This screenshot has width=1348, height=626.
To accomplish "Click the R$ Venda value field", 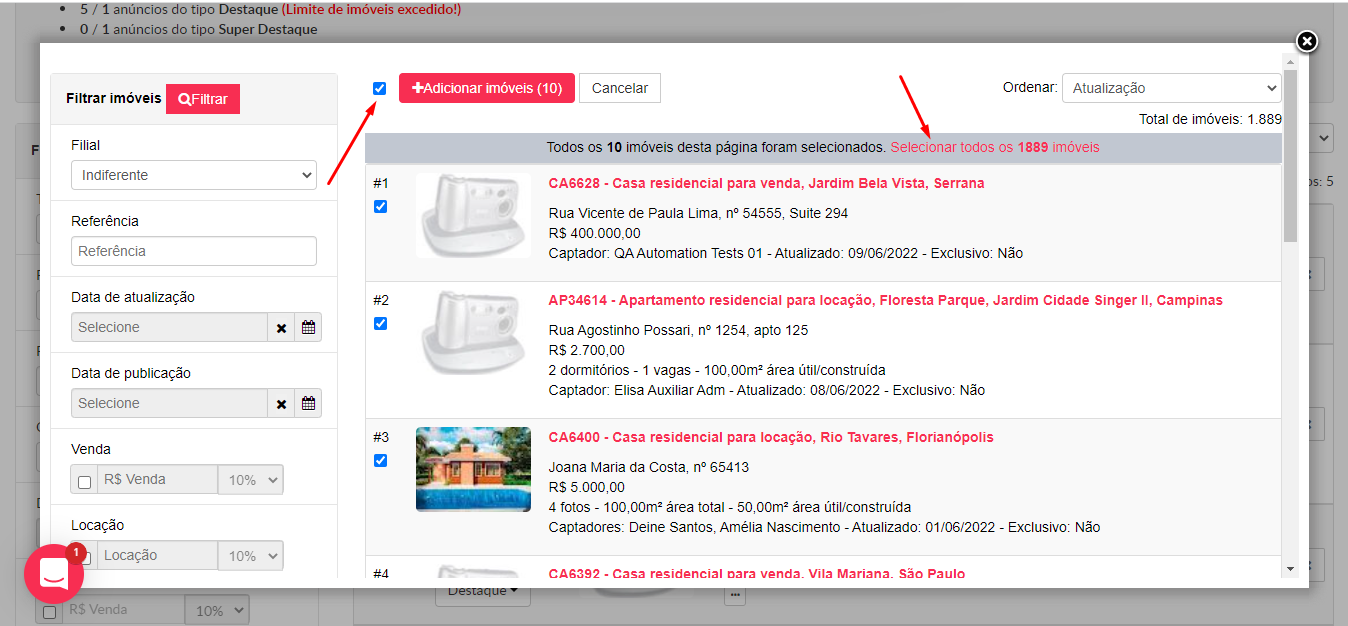I will (x=157, y=480).
